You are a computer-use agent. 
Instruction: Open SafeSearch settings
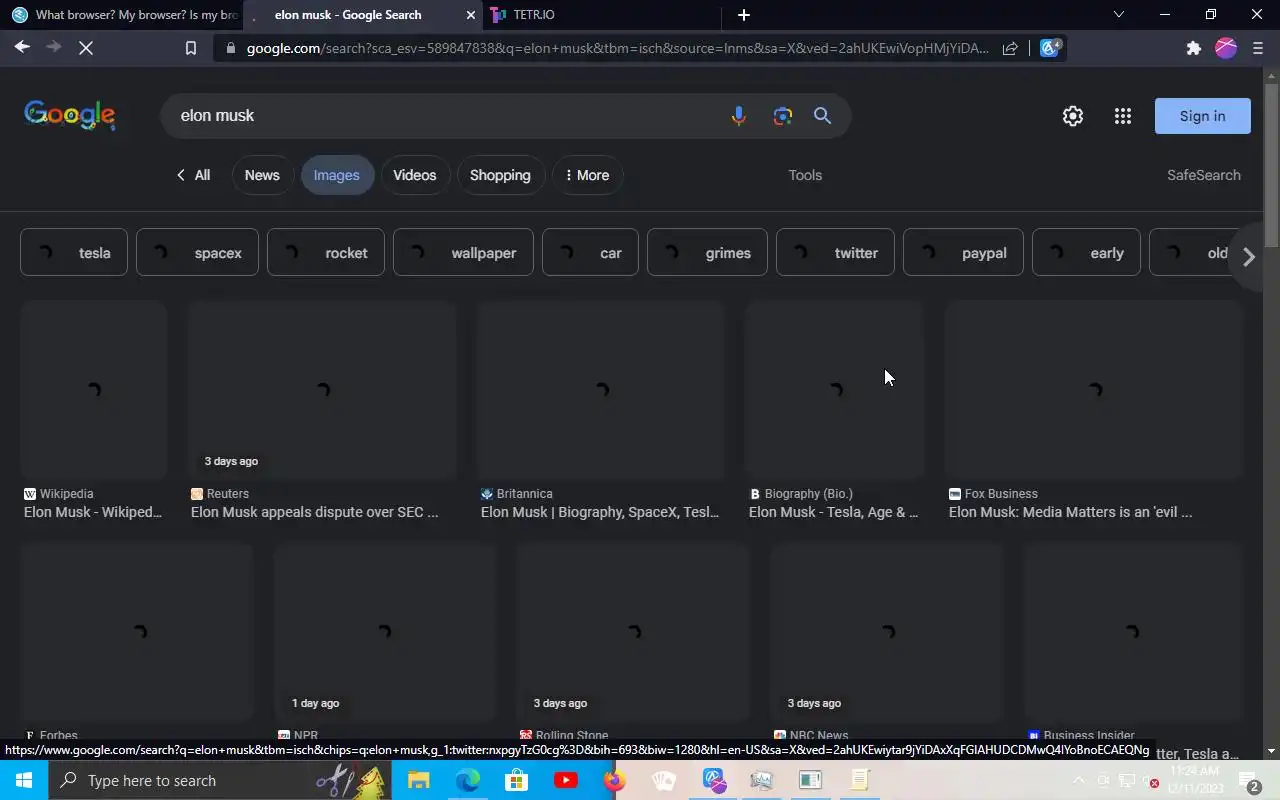1203,175
